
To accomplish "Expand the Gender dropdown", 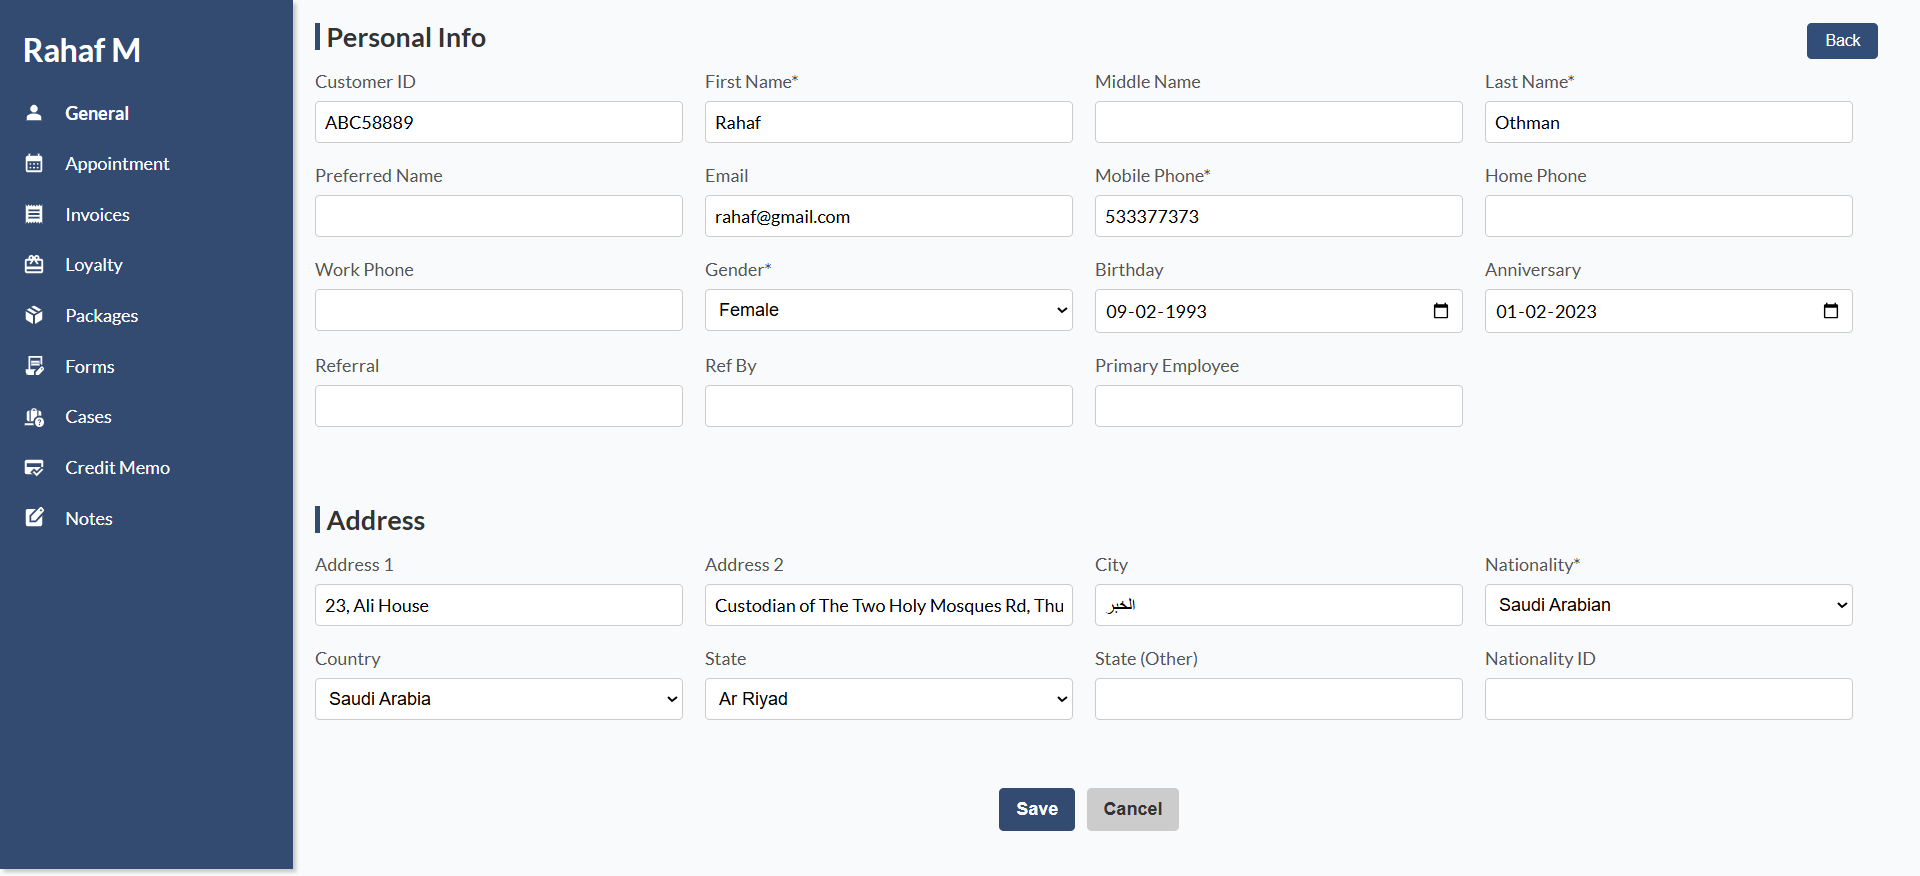I will pyautogui.click(x=888, y=310).
